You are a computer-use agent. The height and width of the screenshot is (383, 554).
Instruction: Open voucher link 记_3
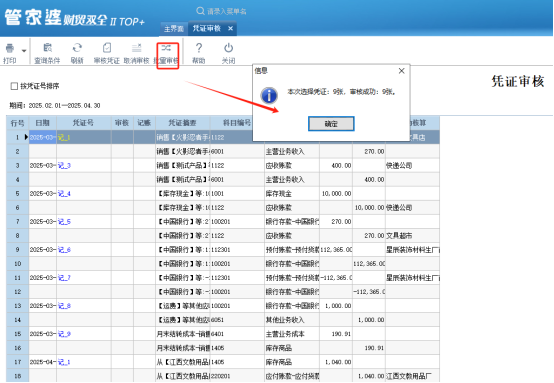click(x=64, y=165)
